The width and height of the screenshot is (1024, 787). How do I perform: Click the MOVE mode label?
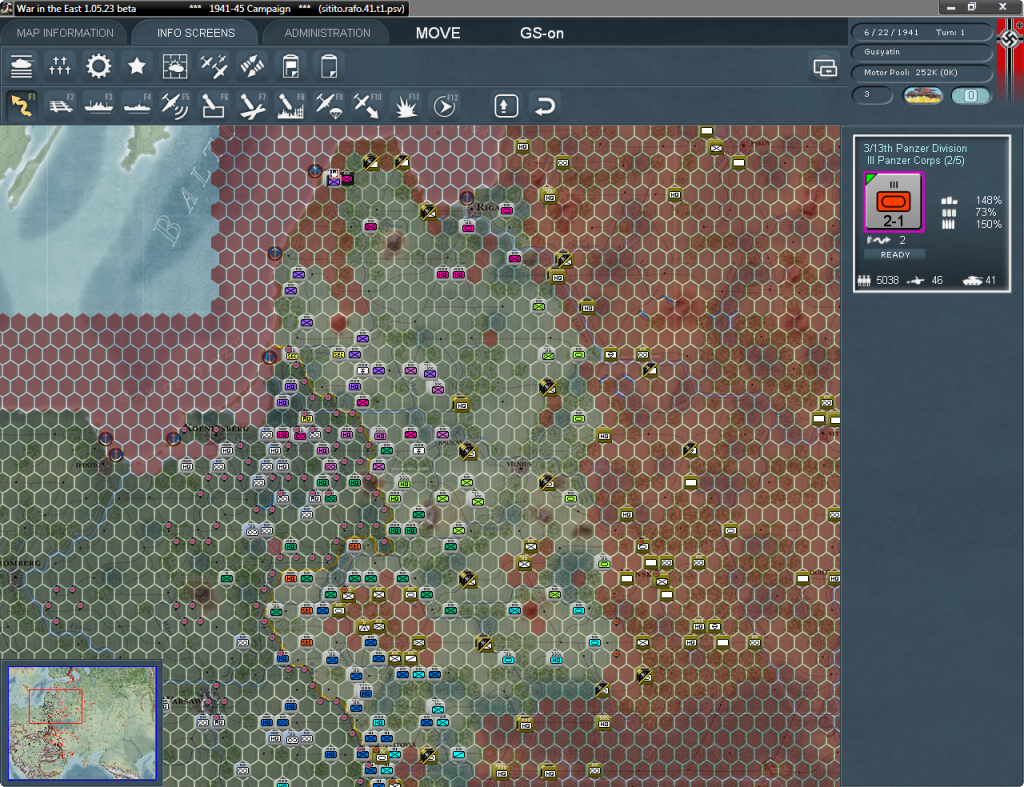tap(438, 33)
